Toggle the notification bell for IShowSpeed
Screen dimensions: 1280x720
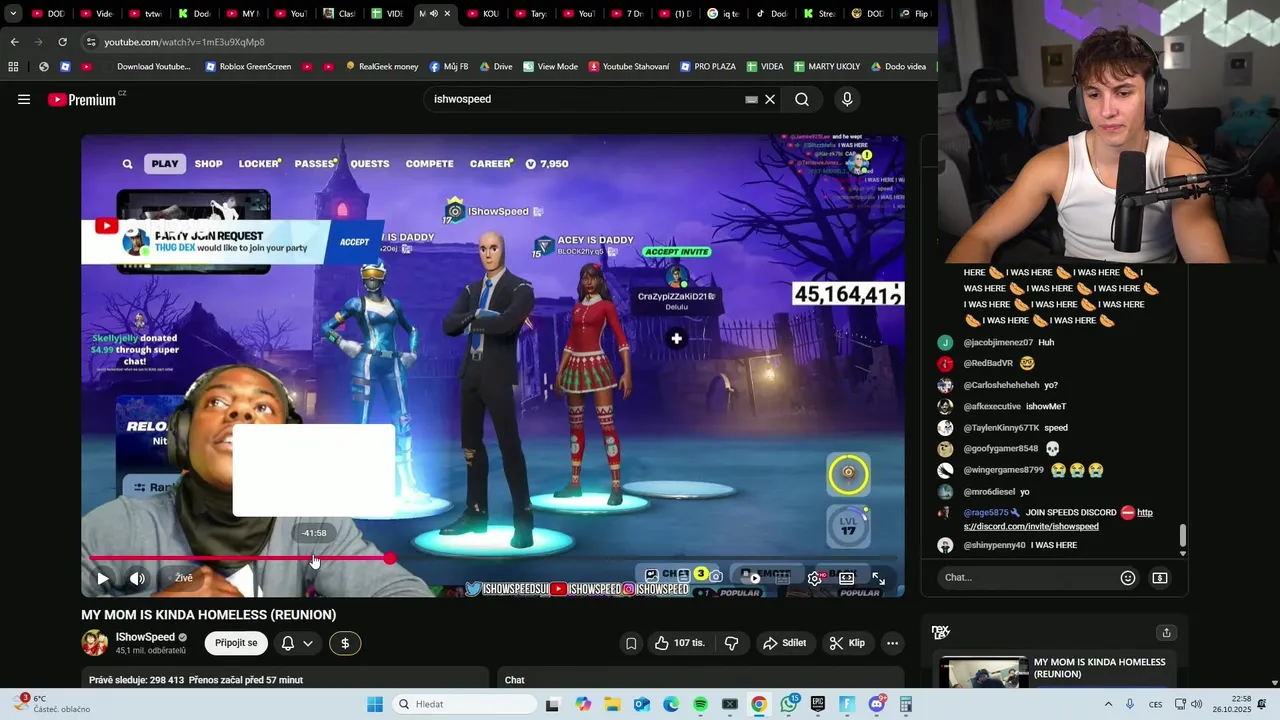288,643
